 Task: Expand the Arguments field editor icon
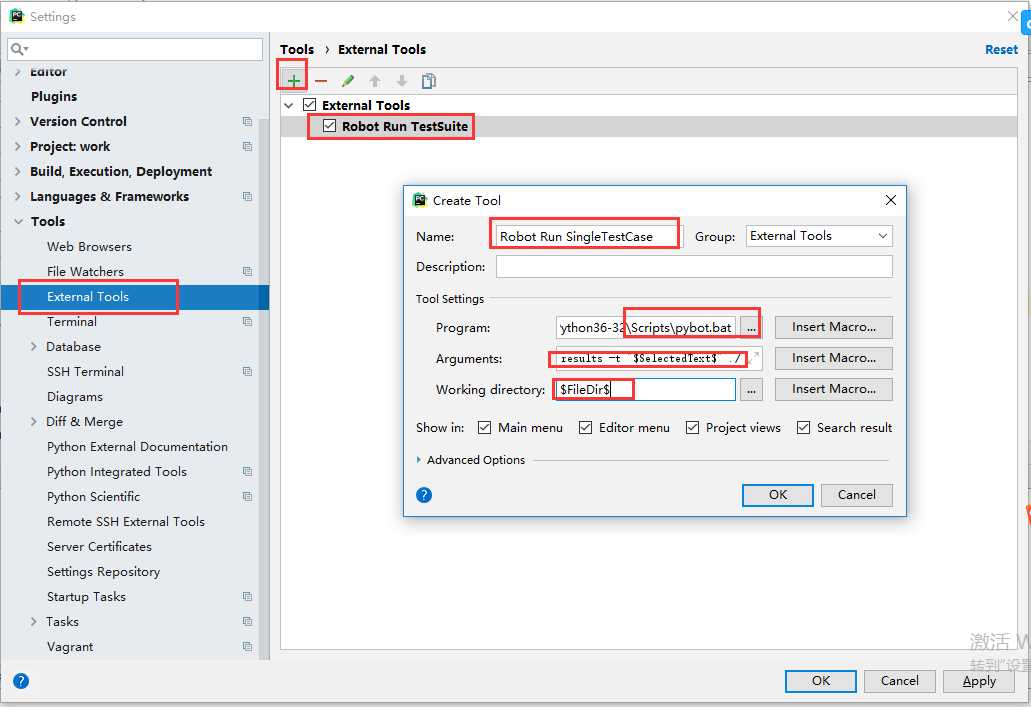[754, 358]
